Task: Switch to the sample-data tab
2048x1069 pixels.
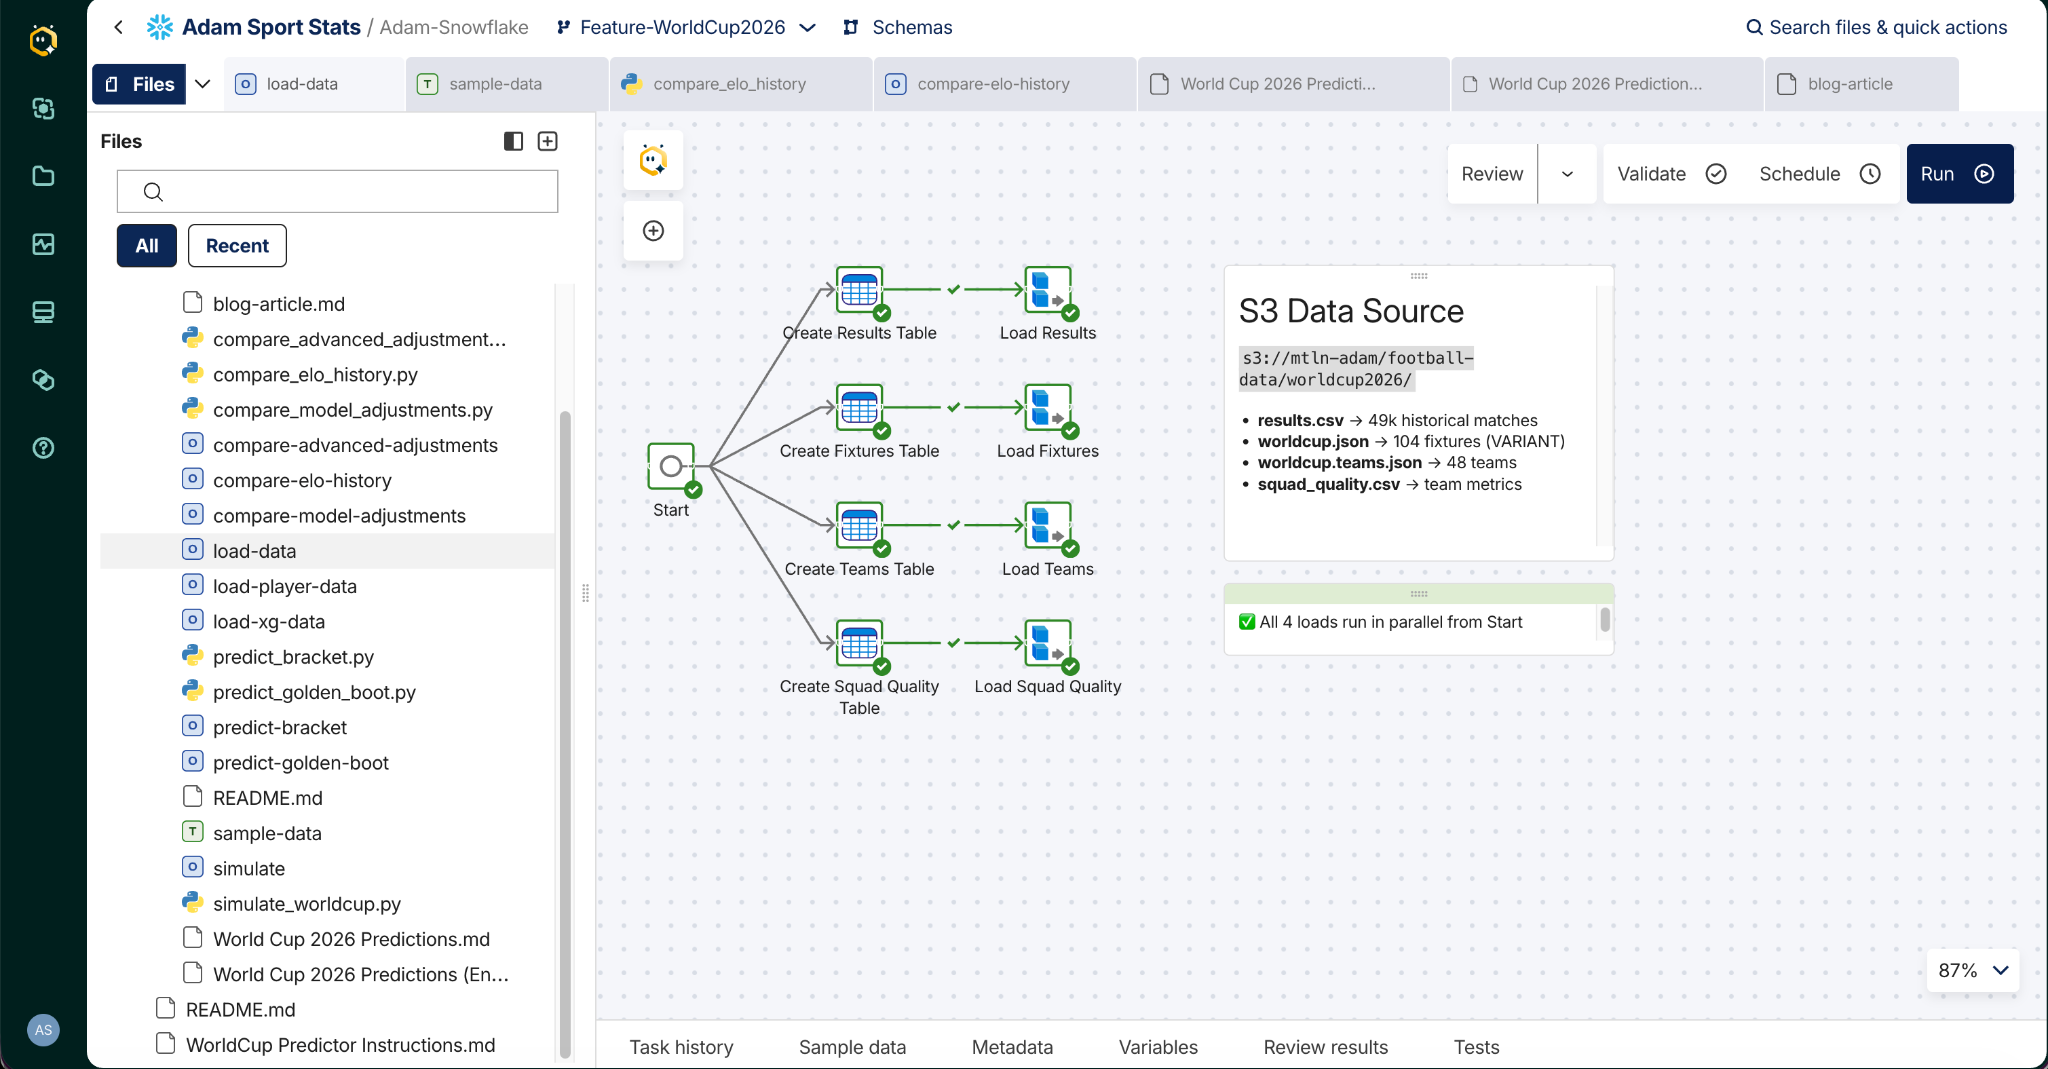Action: (x=508, y=84)
